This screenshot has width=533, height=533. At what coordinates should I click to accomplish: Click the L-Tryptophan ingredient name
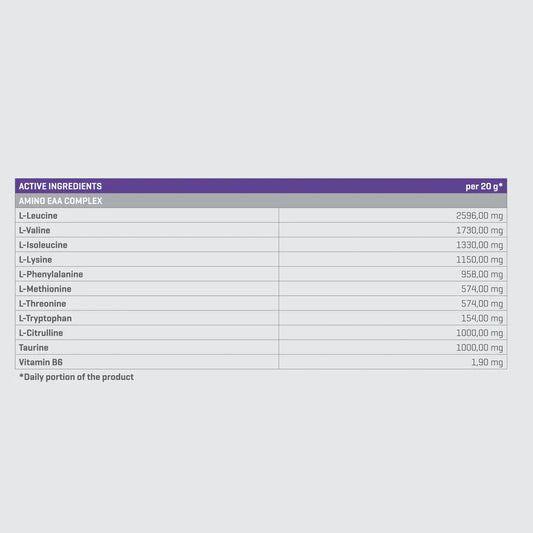[x=45, y=319]
